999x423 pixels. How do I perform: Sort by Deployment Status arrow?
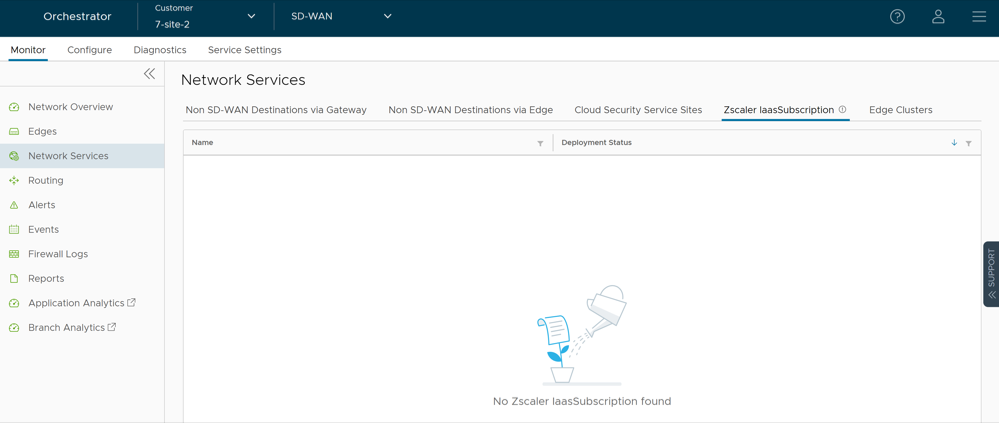pos(954,143)
